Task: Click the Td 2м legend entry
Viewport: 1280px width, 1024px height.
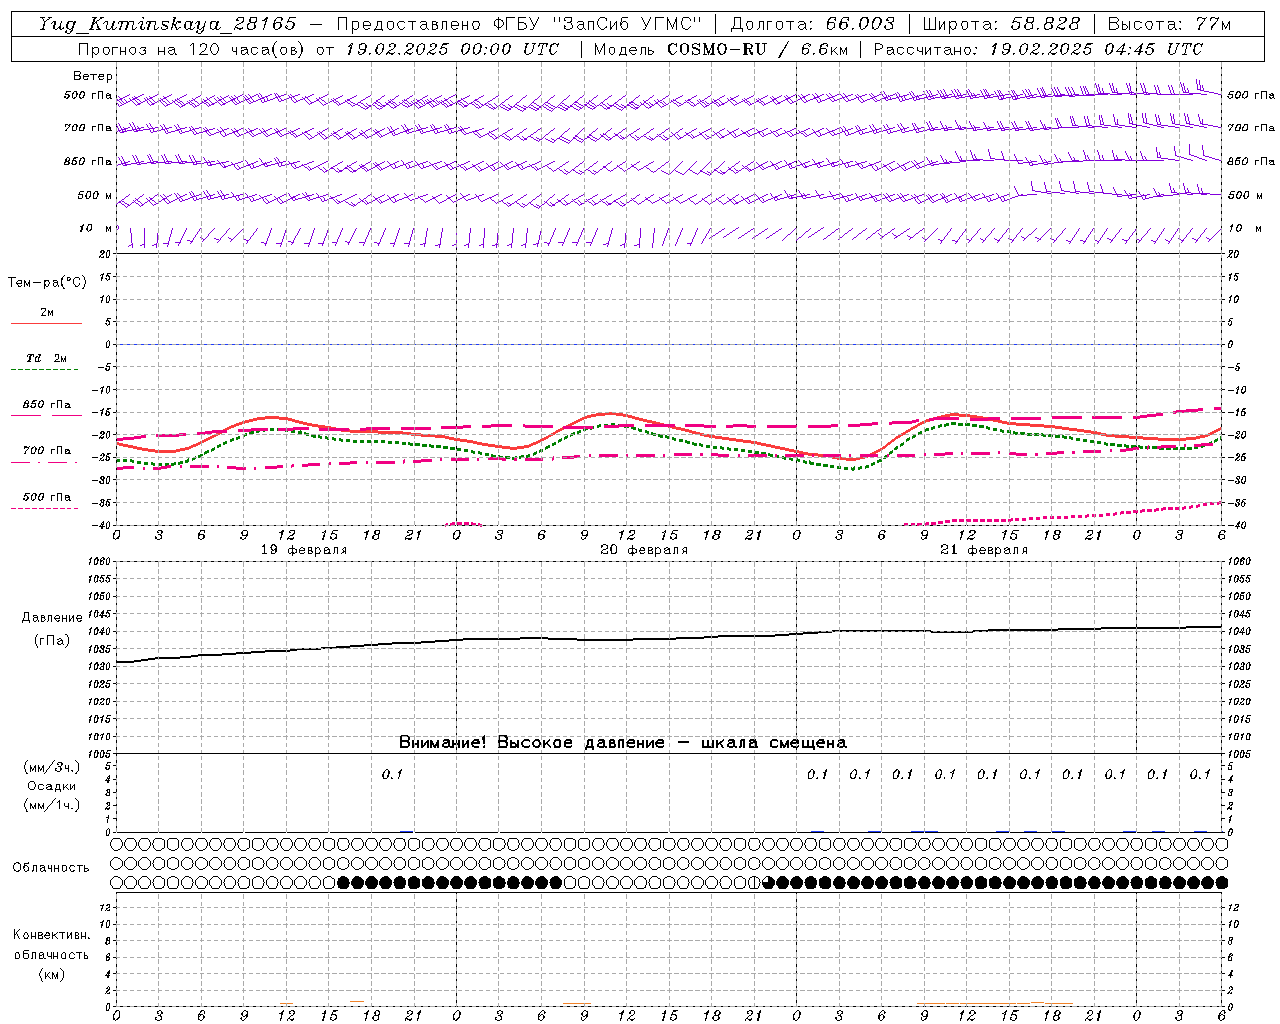Action: (x=46, y=358)
